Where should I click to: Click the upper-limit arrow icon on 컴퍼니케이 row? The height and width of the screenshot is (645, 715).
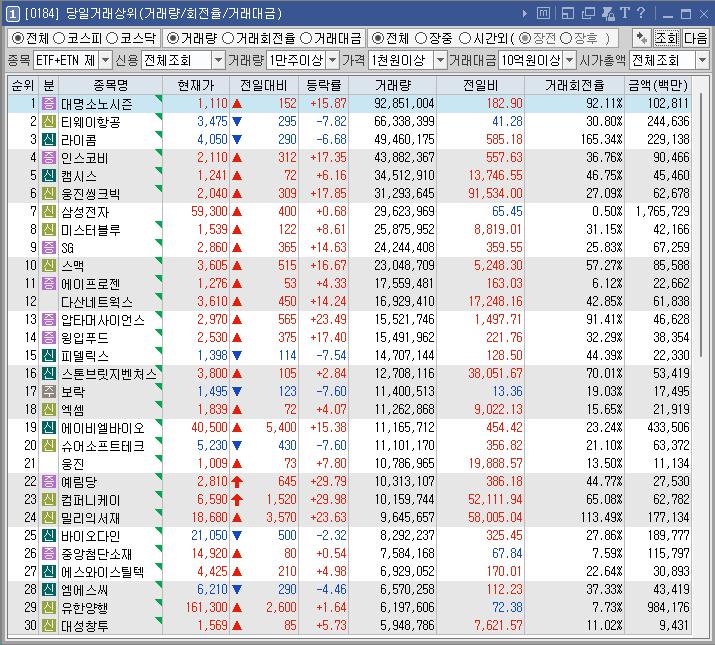237,499
